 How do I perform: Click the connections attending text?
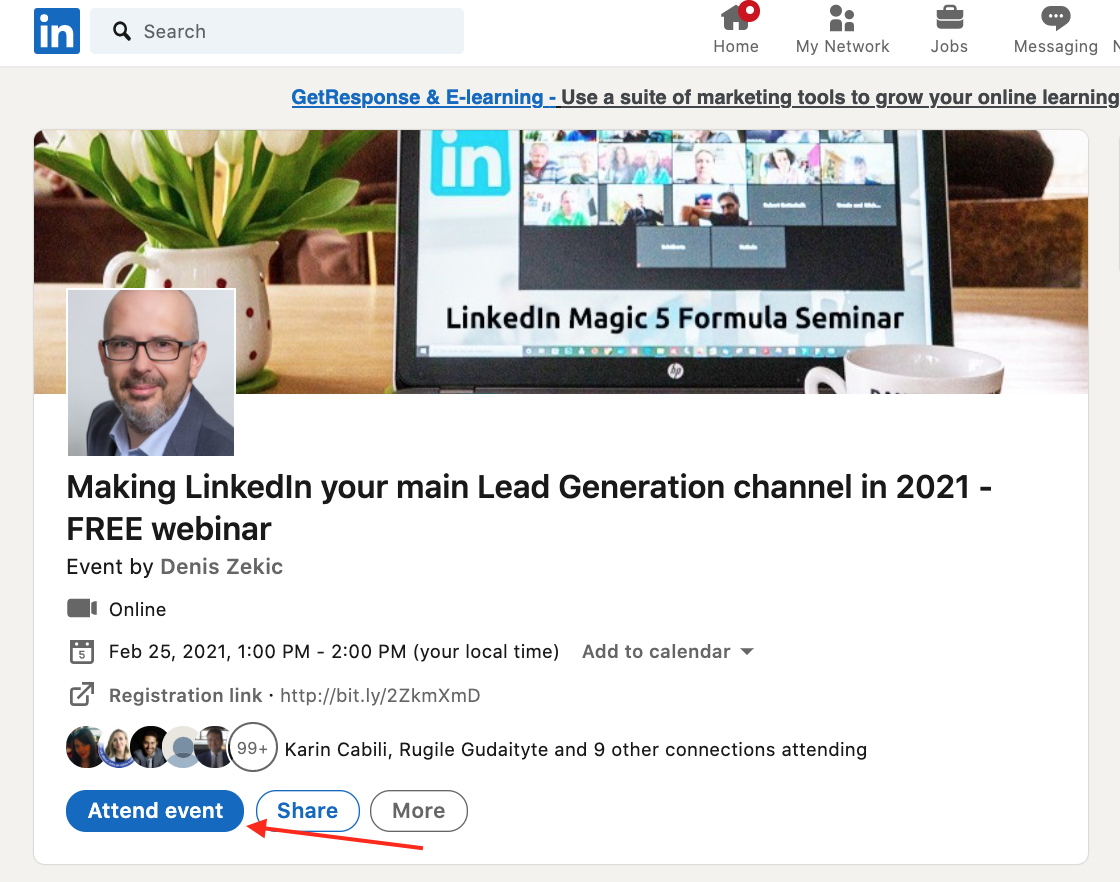point(576,749)
